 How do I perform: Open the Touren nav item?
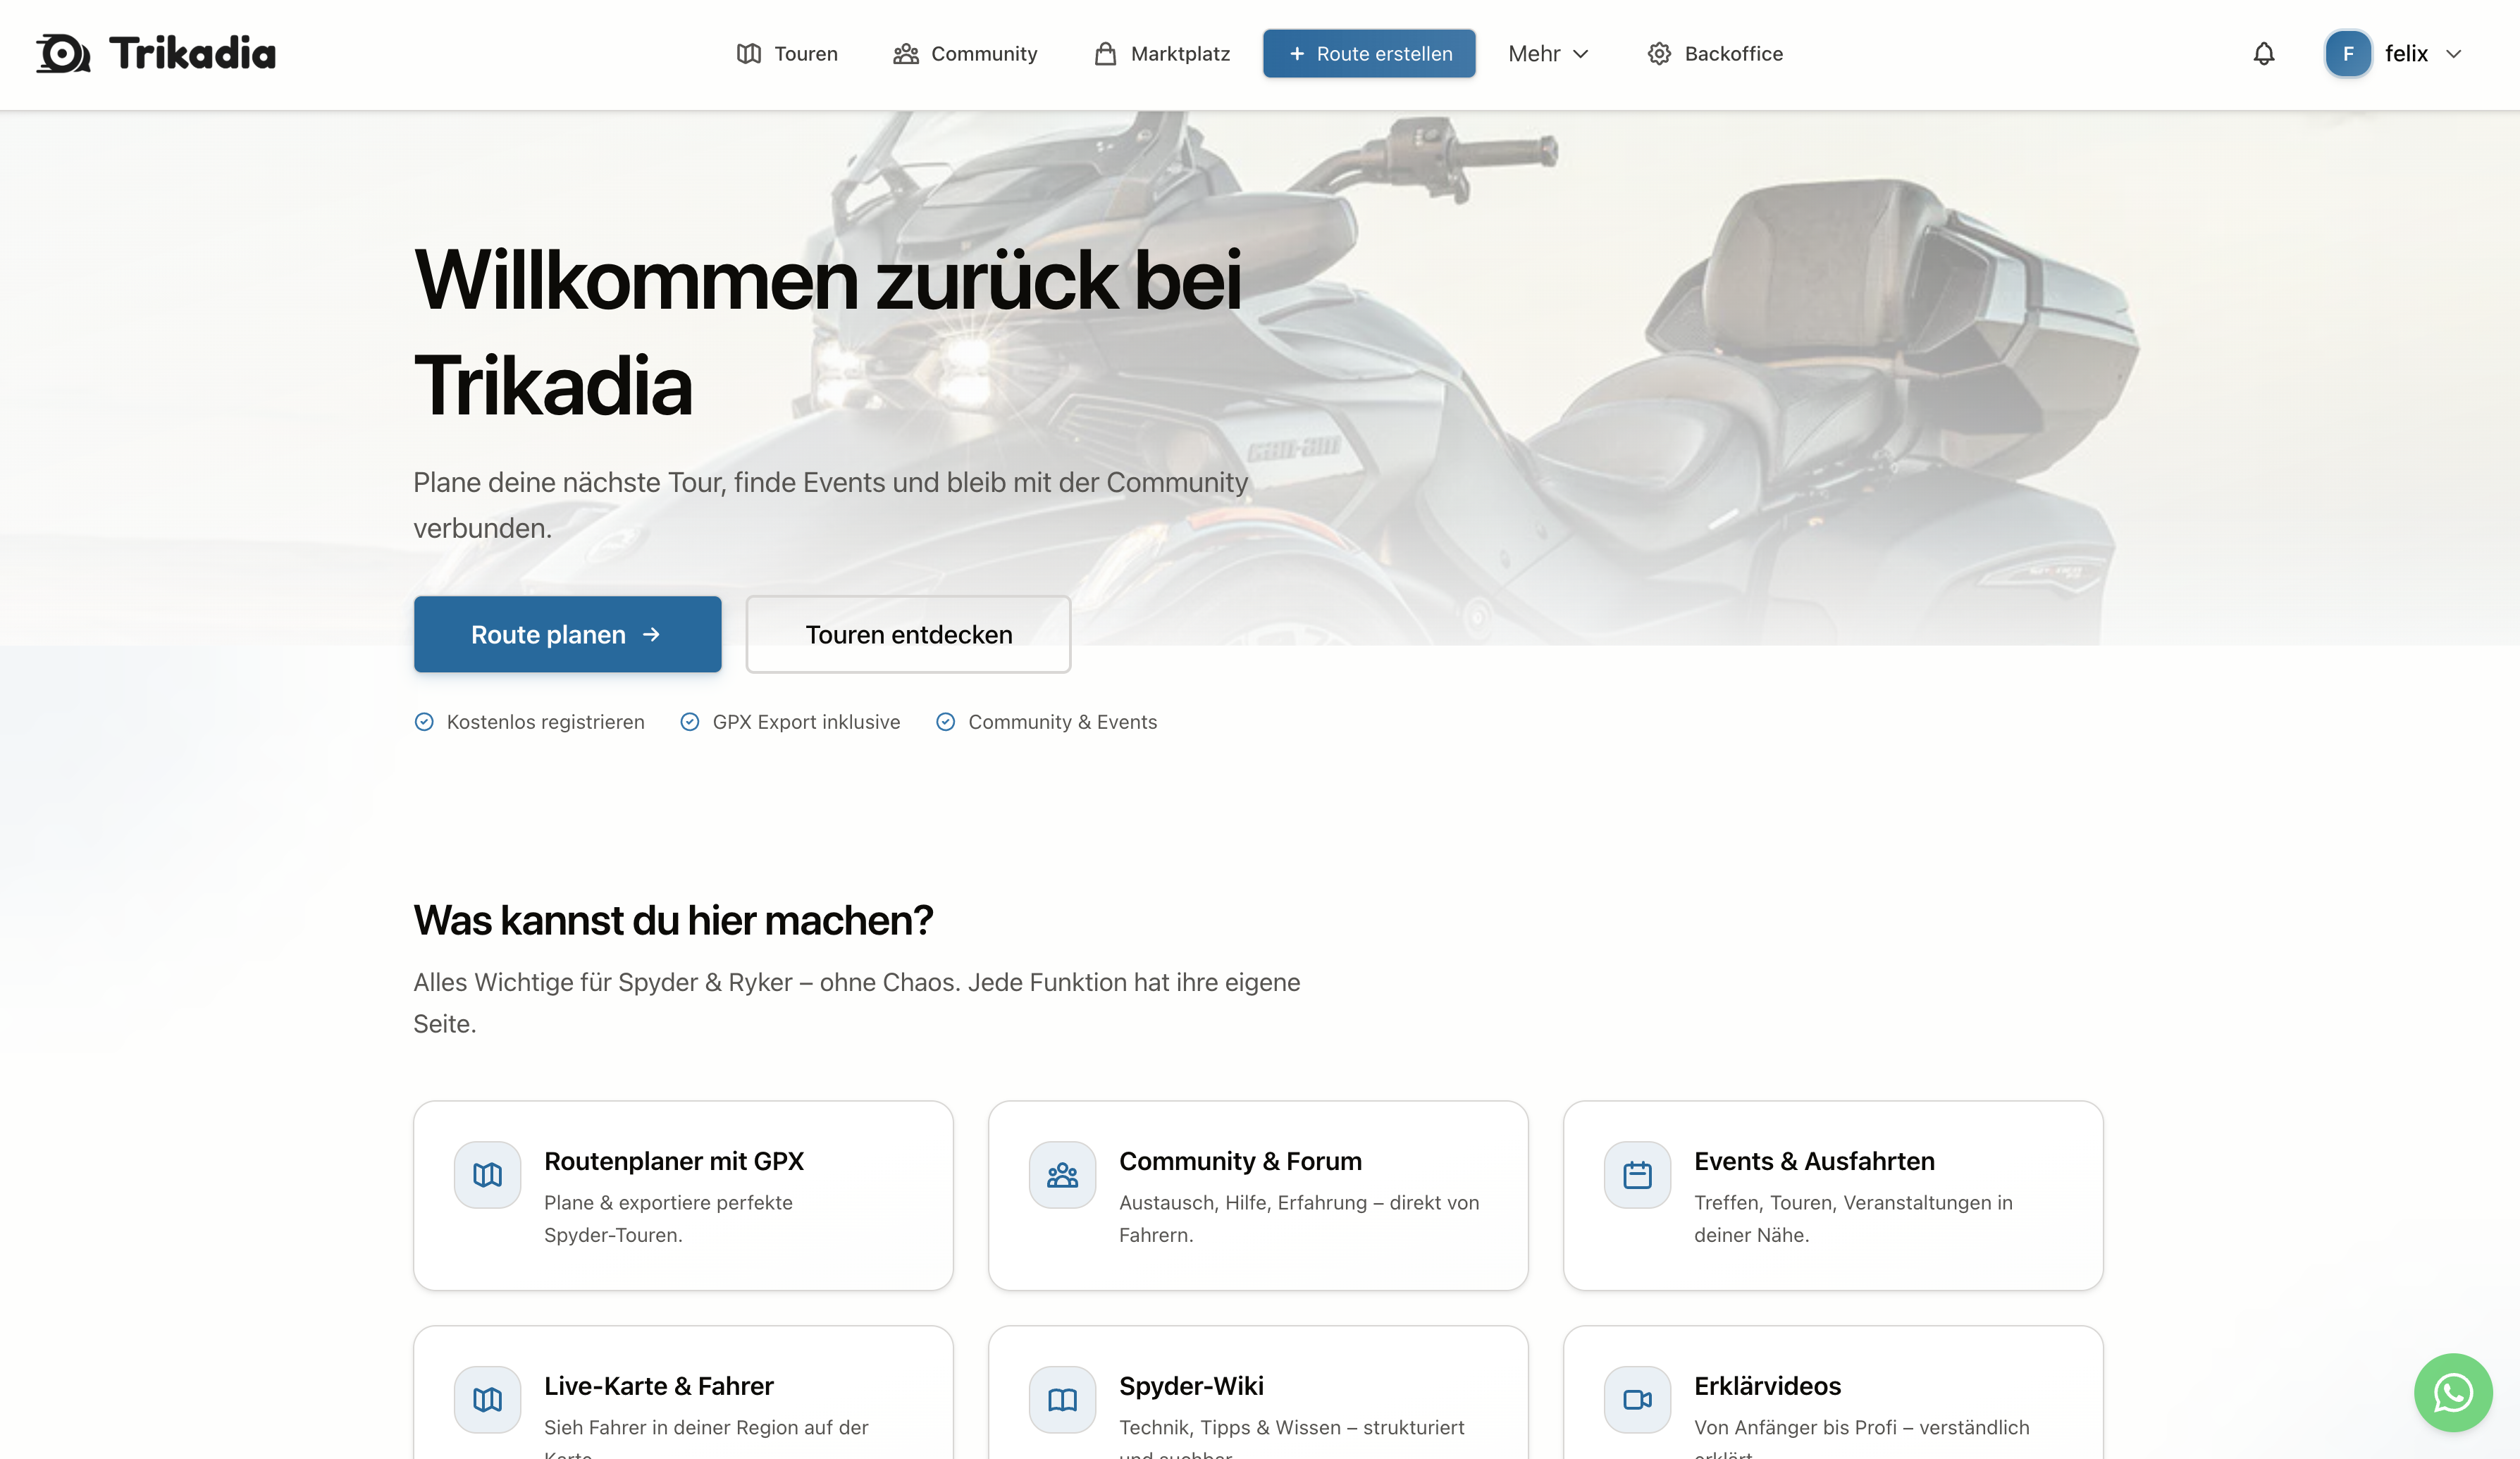pos(787,54)
